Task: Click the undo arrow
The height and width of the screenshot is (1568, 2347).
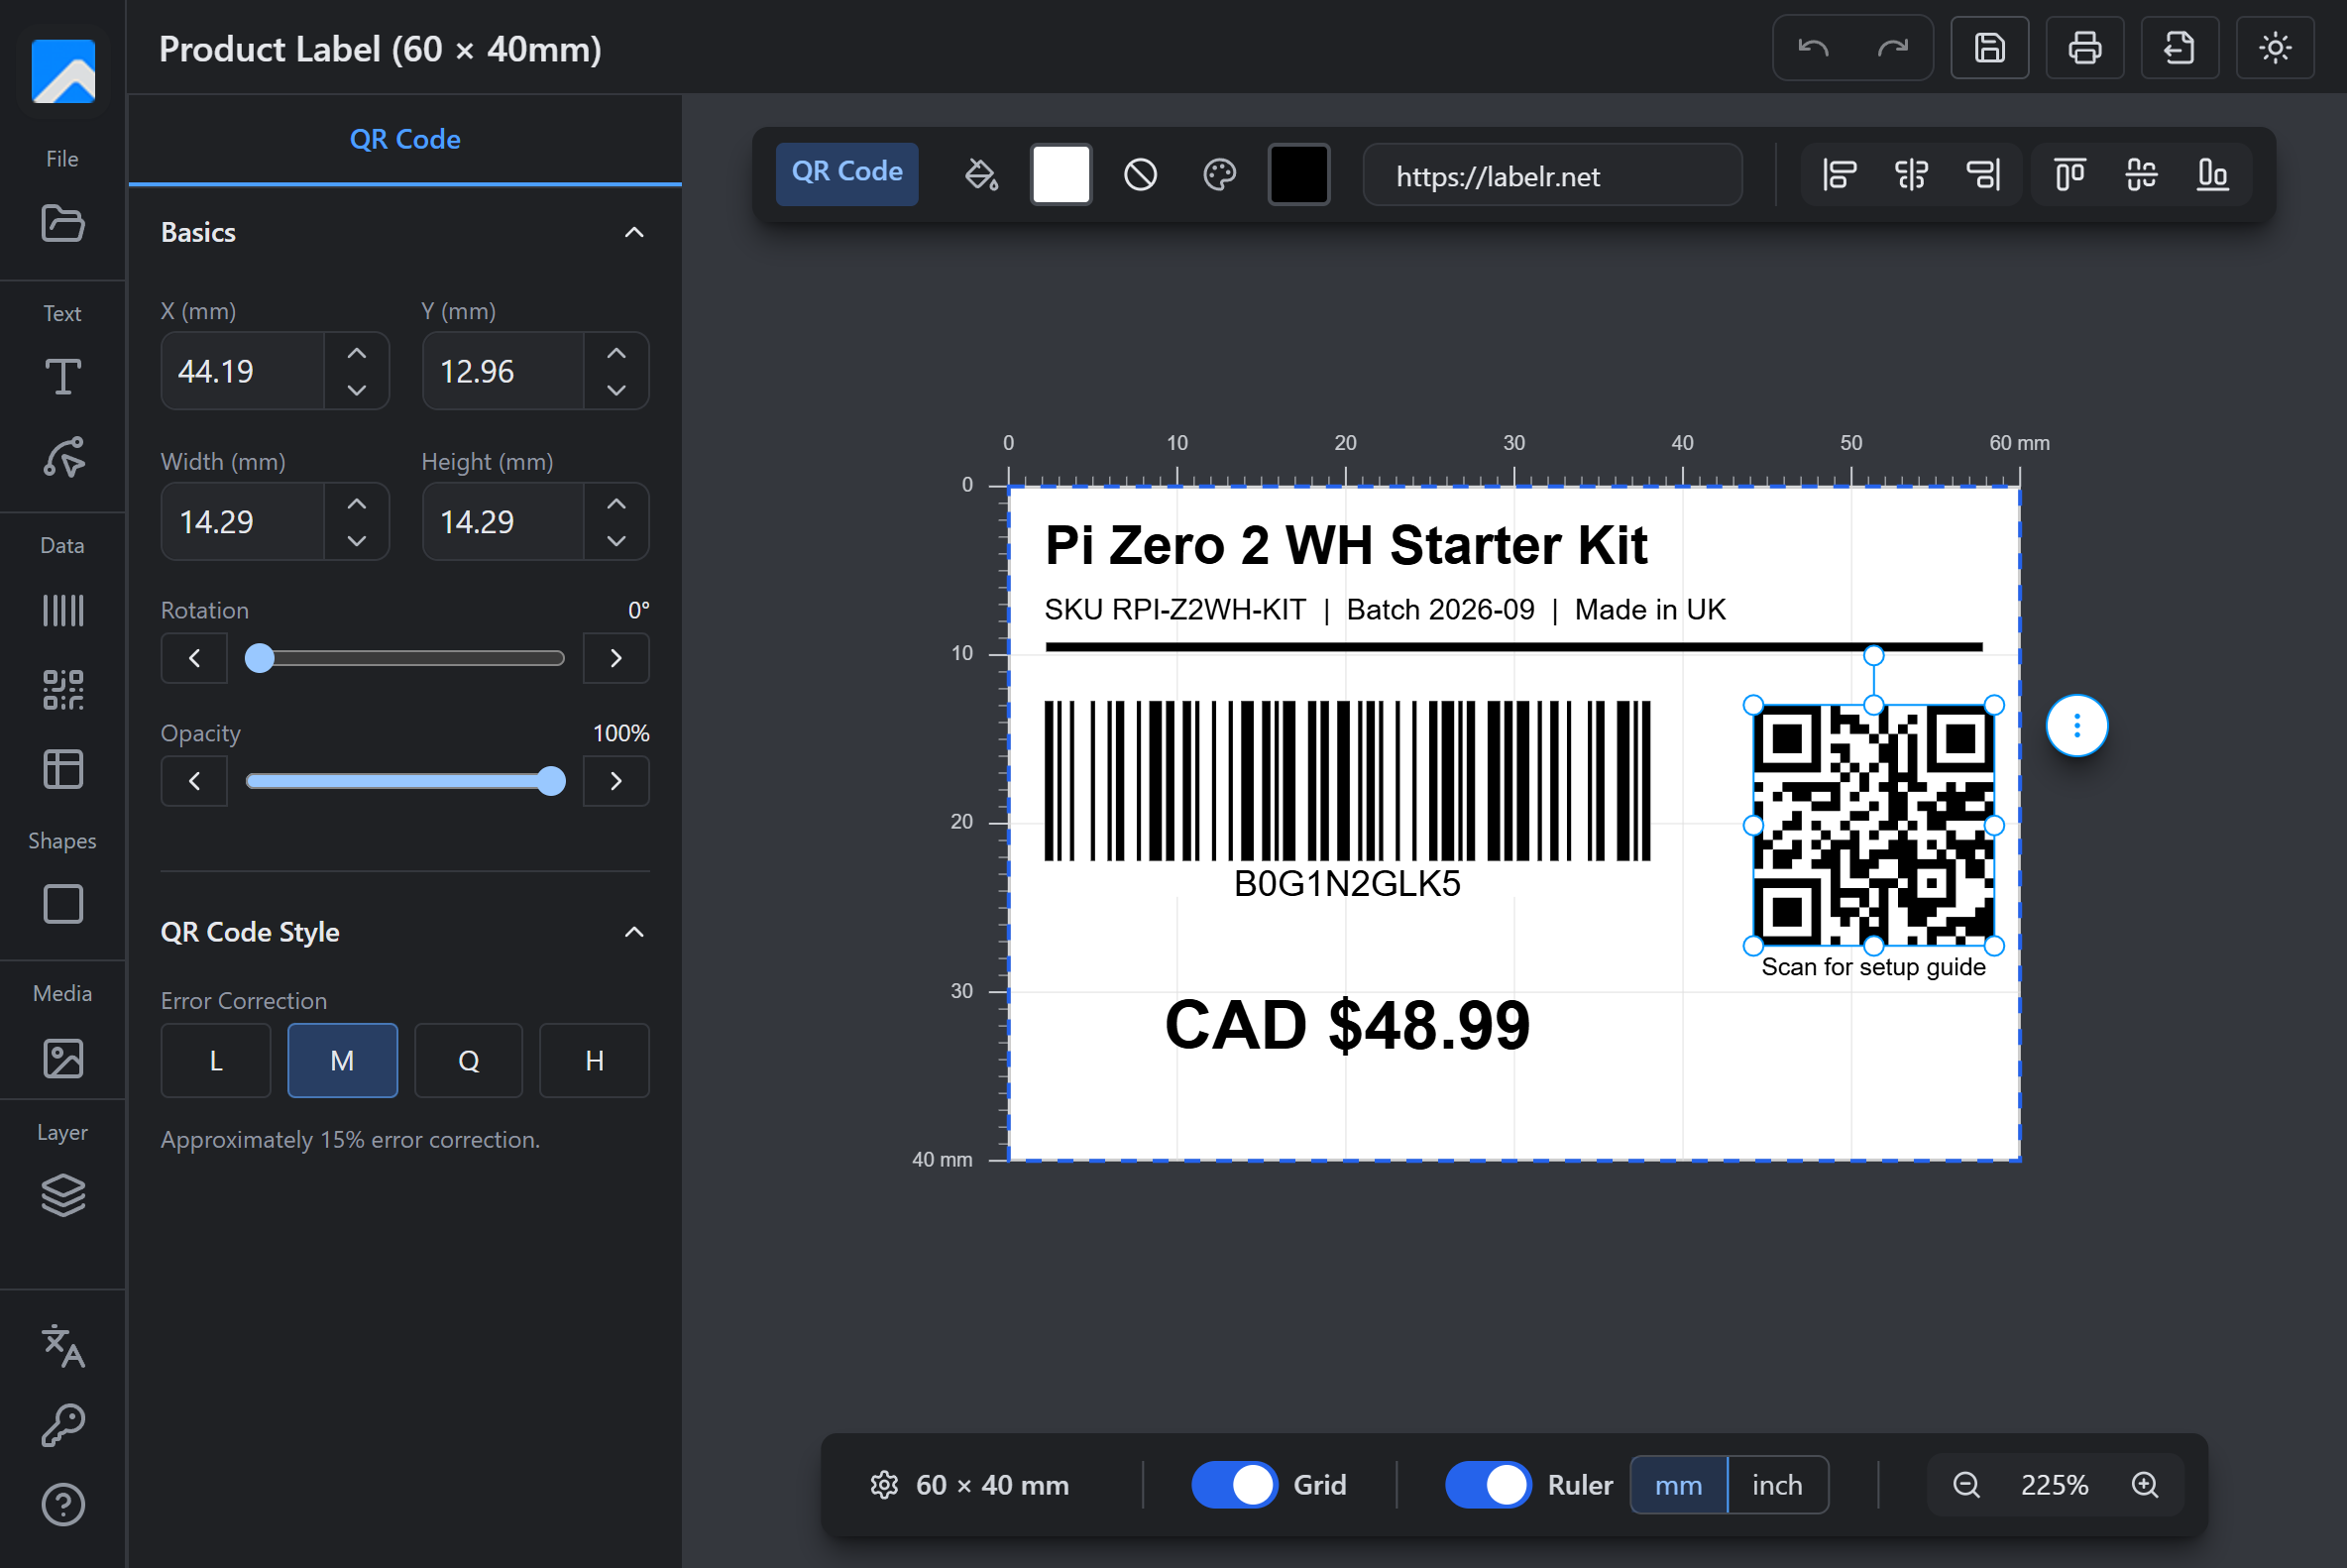Action: (x=1813, y=48)
